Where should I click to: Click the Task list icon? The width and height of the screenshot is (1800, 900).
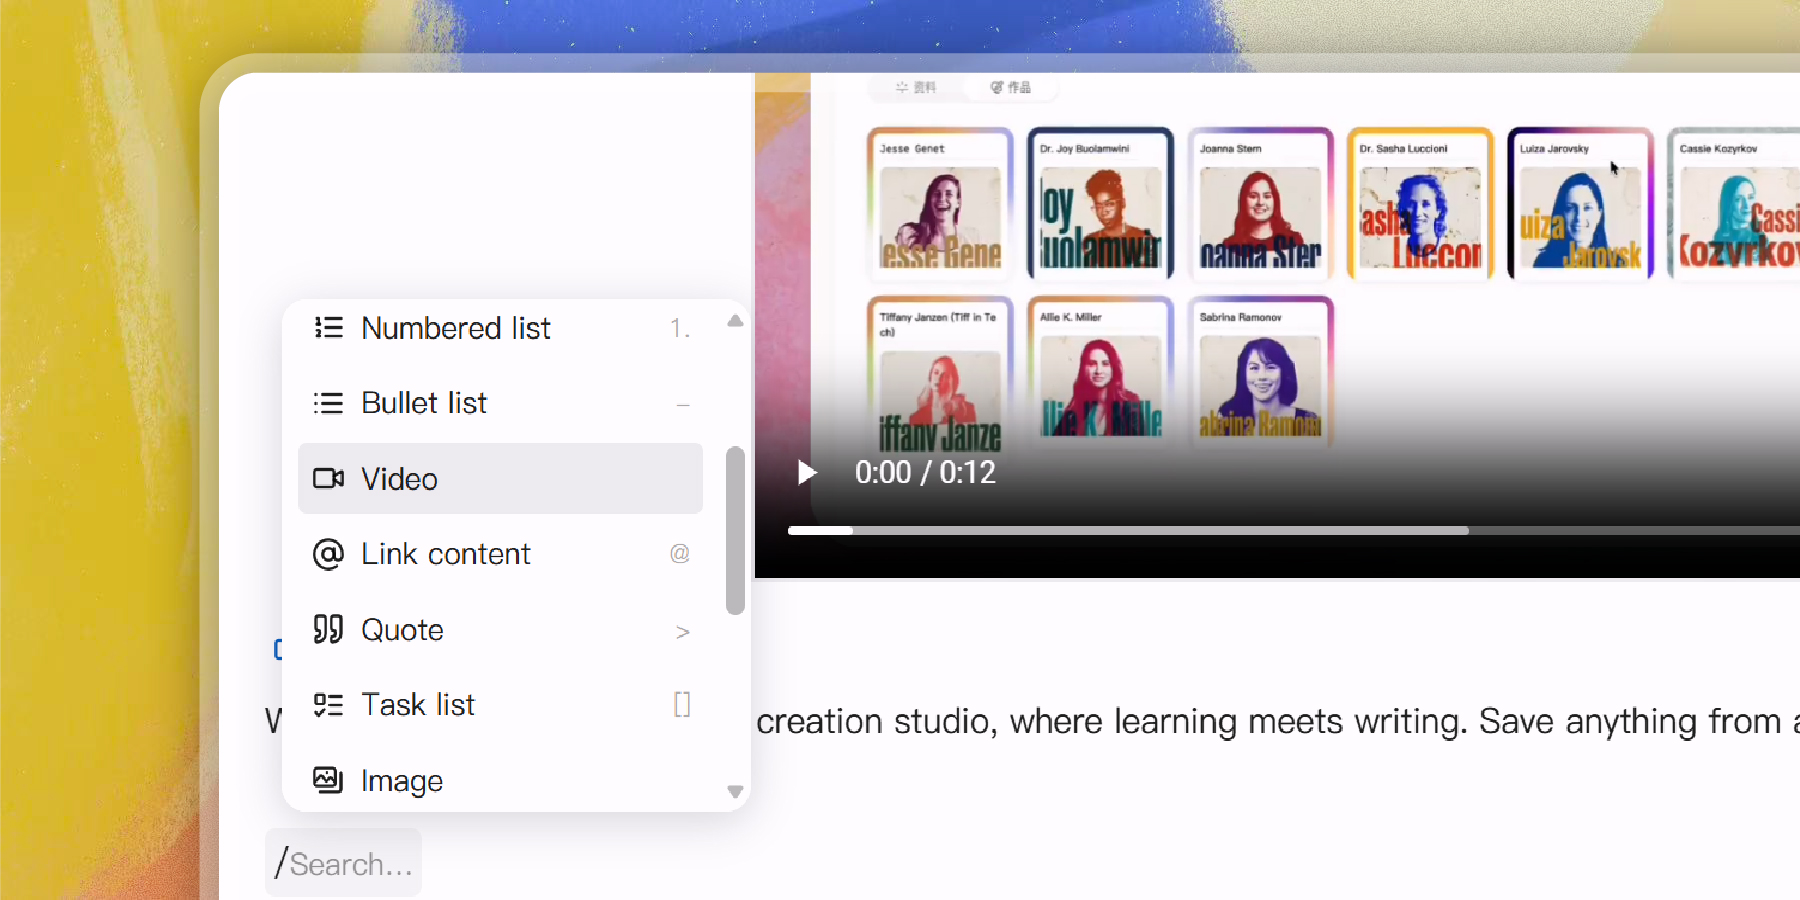(x=328, y=705)
